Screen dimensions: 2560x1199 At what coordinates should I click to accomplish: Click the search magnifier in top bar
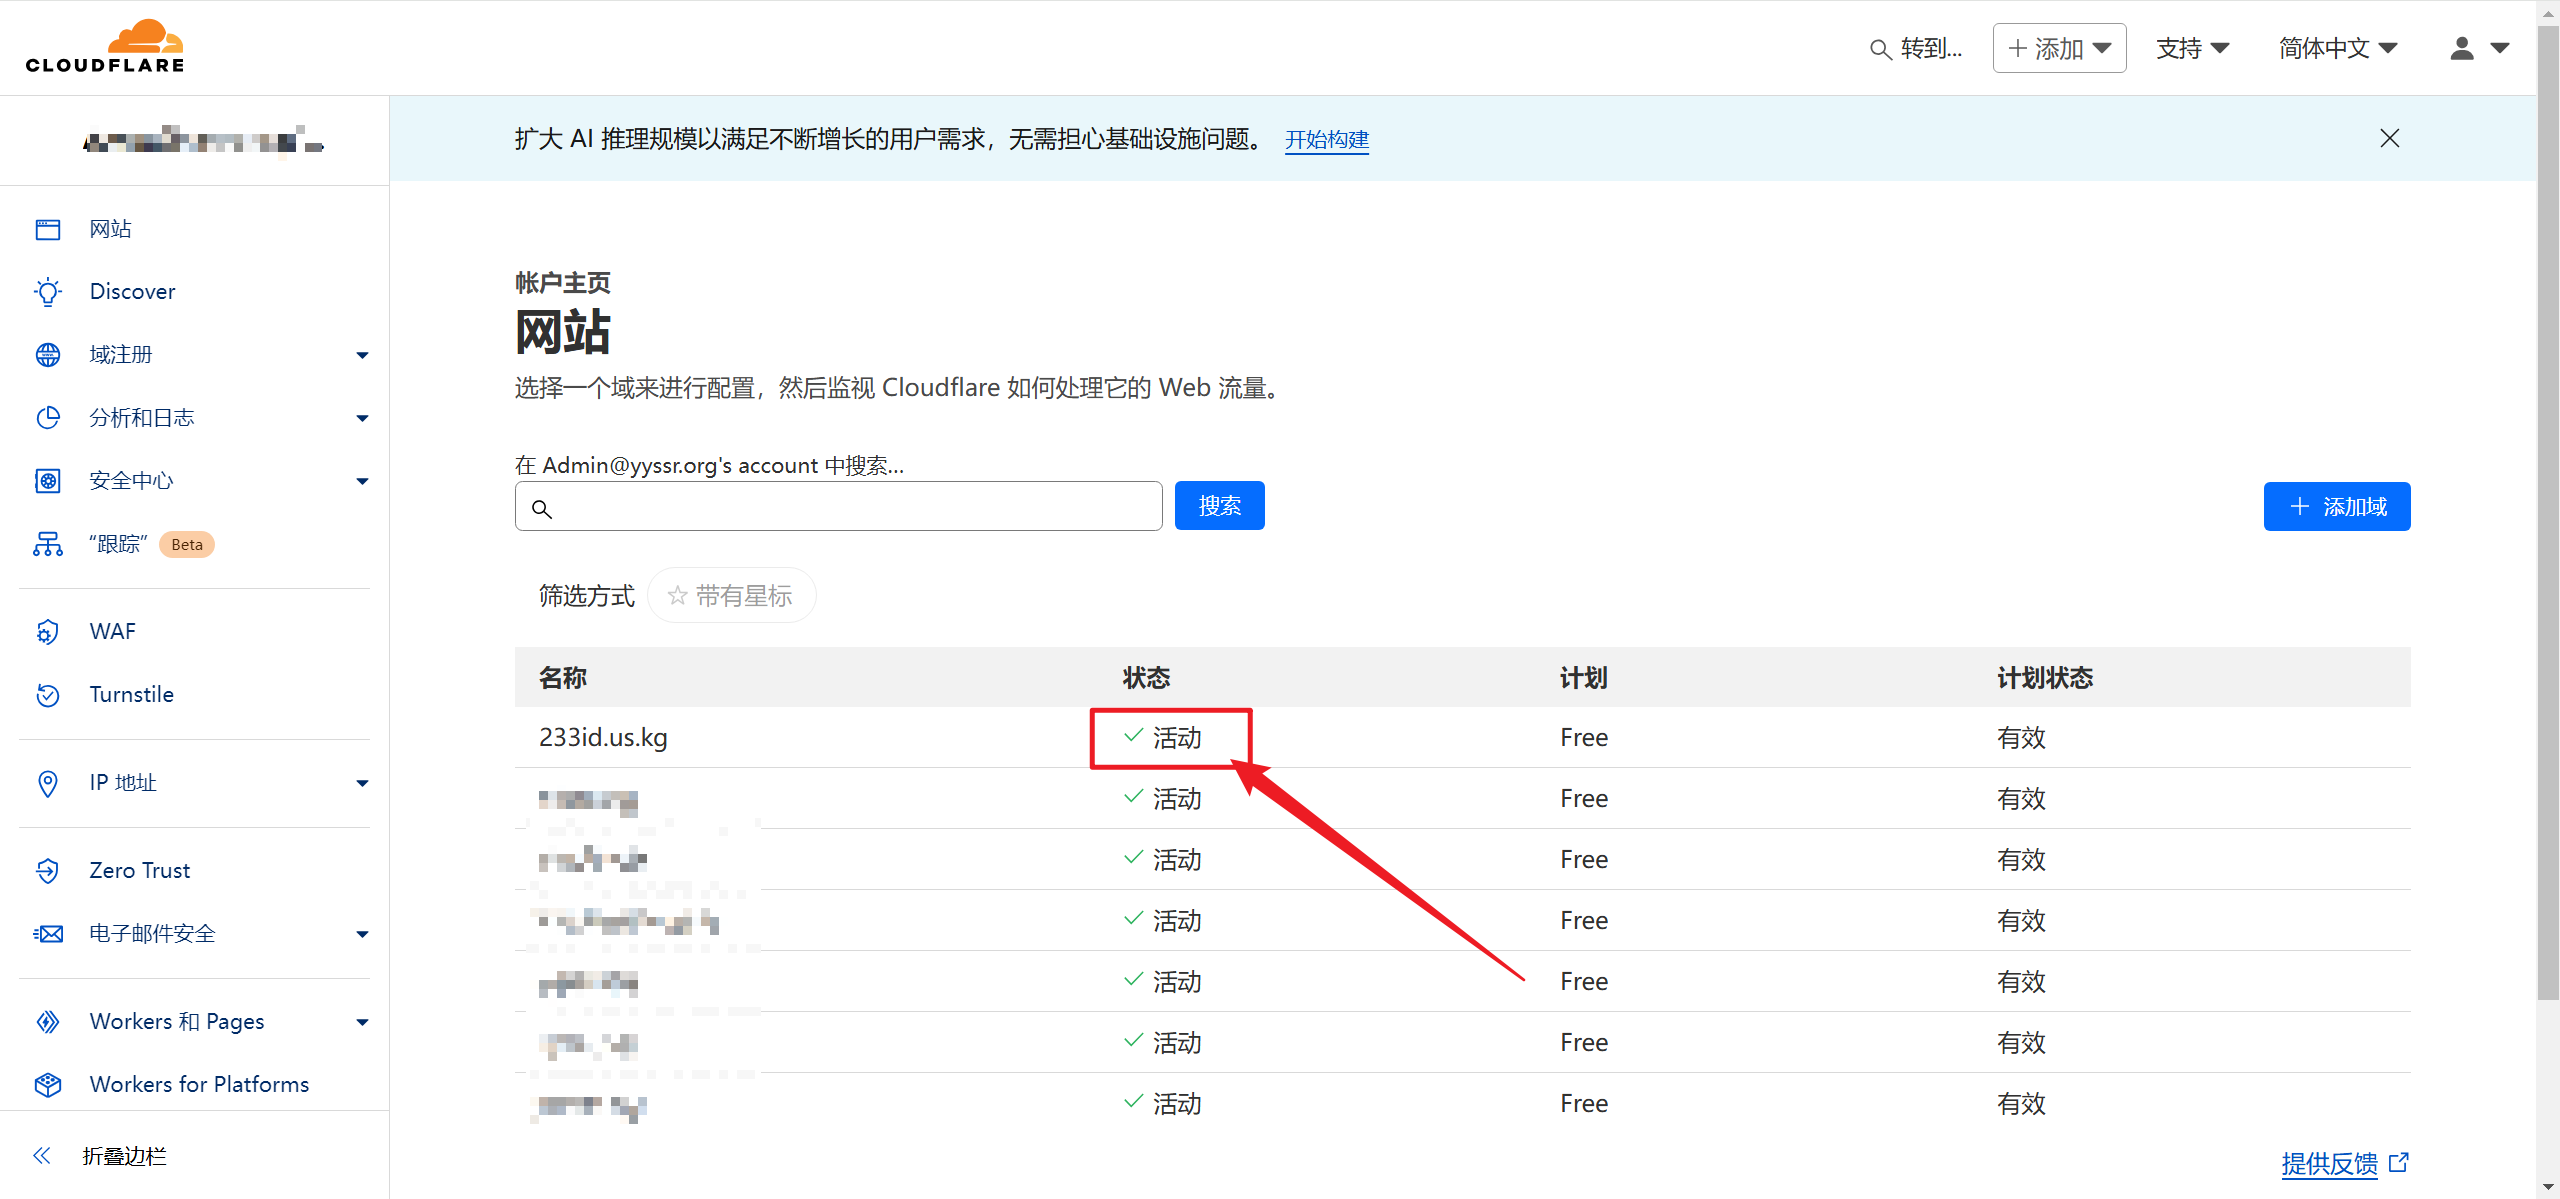(x=1881, y=49)
